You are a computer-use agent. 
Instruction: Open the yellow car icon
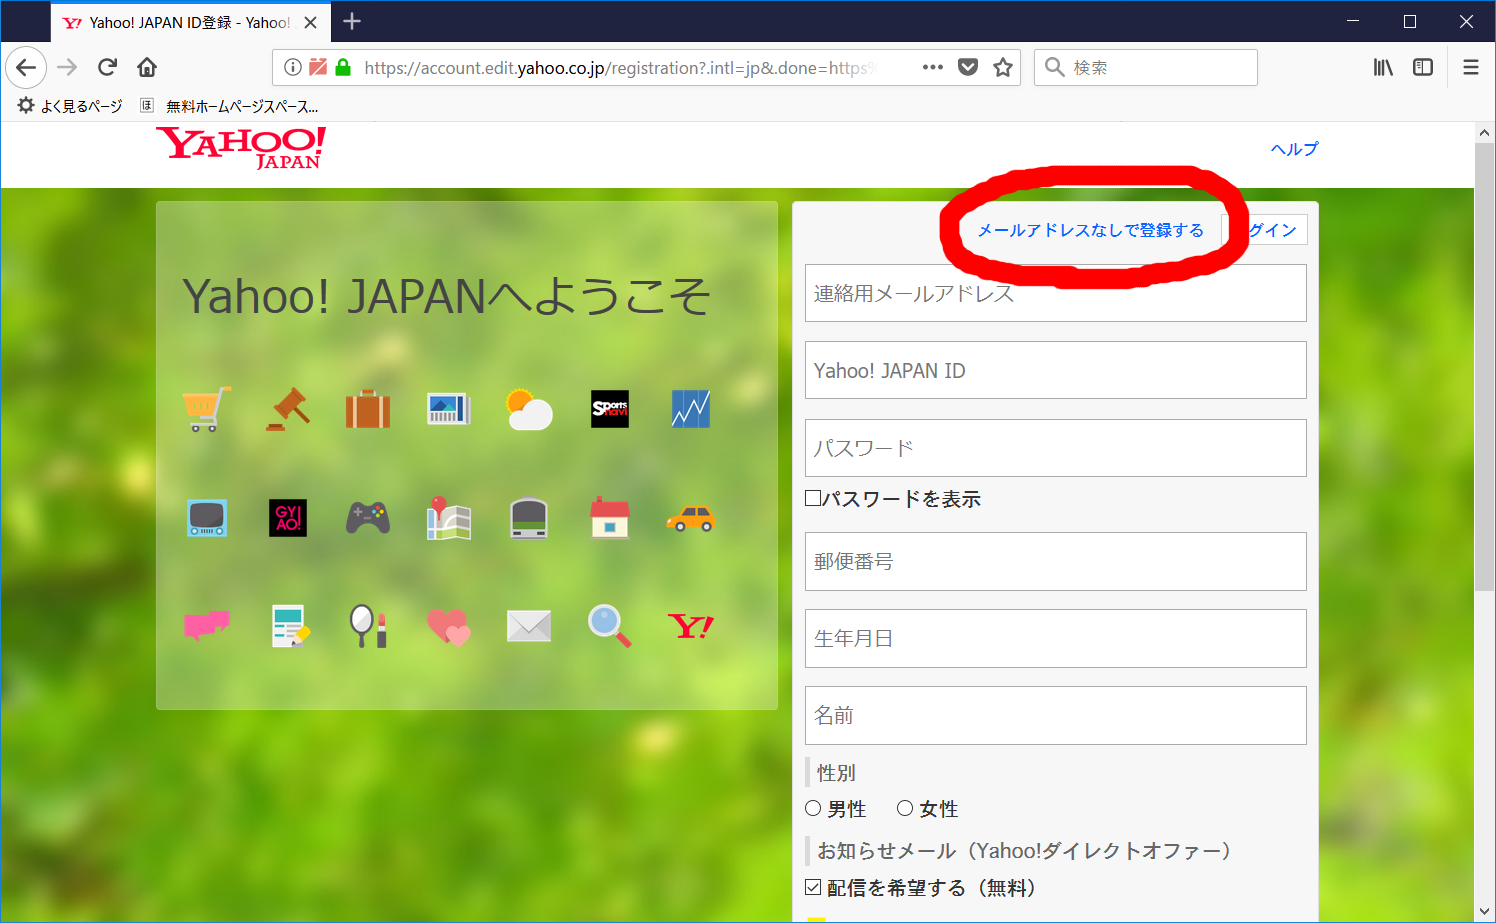point(691,518)
